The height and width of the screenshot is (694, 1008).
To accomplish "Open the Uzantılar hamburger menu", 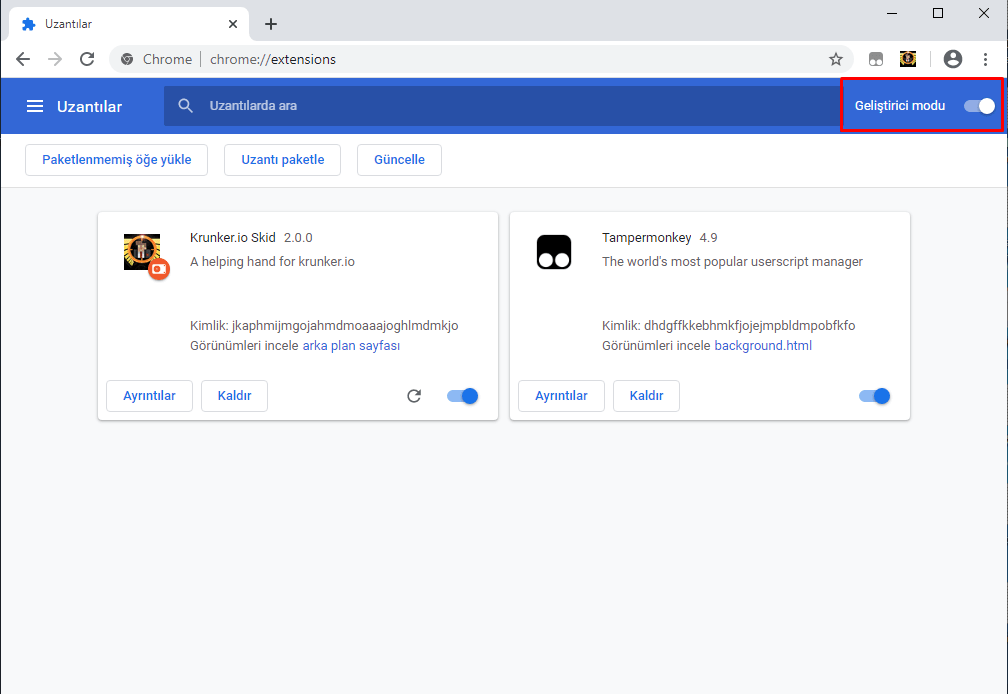I will [35, 106].
